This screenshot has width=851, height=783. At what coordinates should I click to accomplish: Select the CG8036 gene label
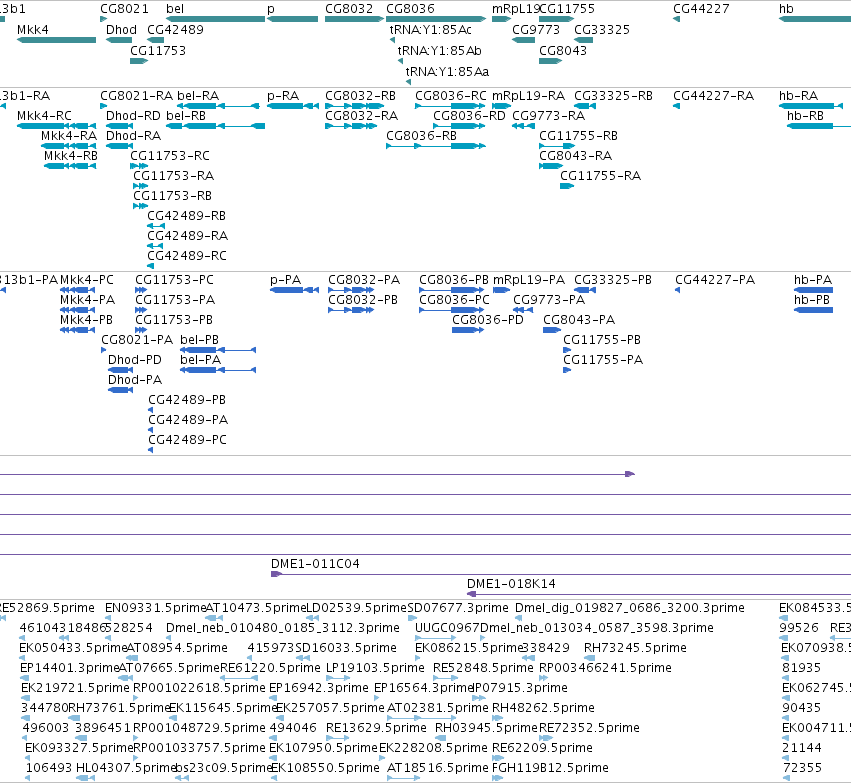point(410,9)
